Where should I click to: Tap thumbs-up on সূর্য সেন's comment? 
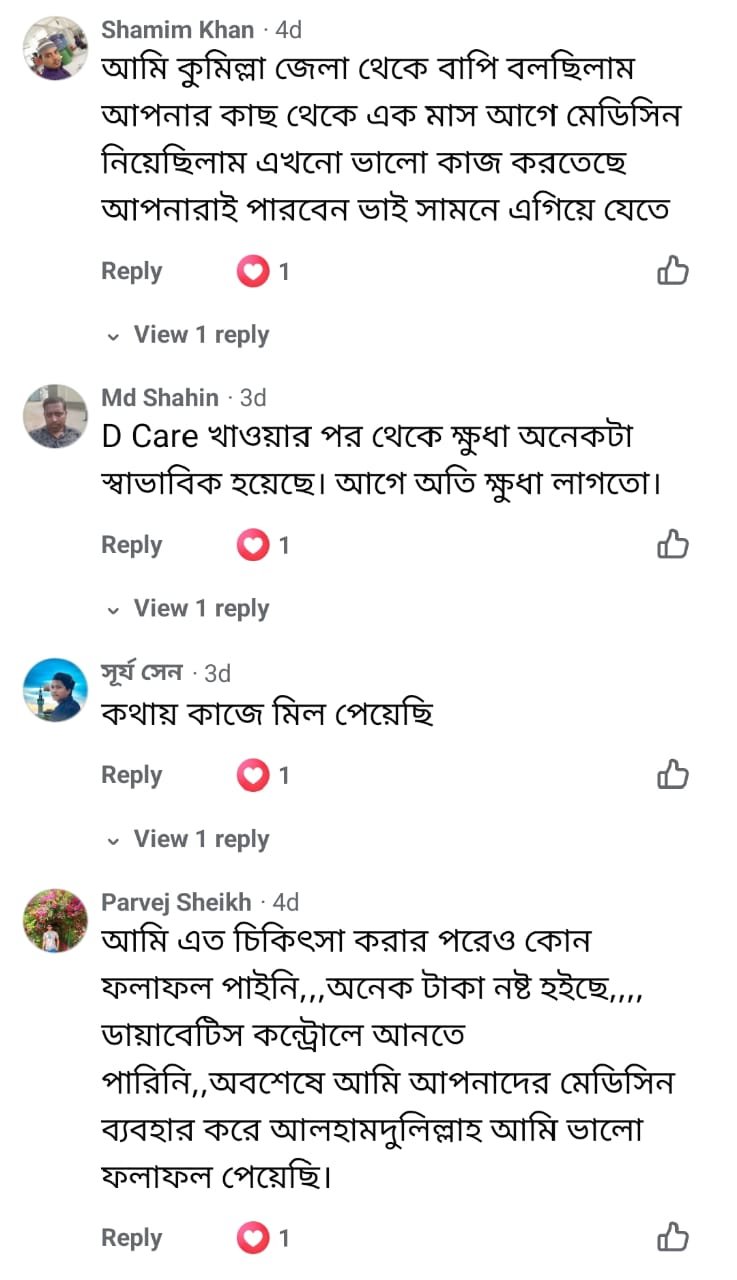(x=672, y=774)
